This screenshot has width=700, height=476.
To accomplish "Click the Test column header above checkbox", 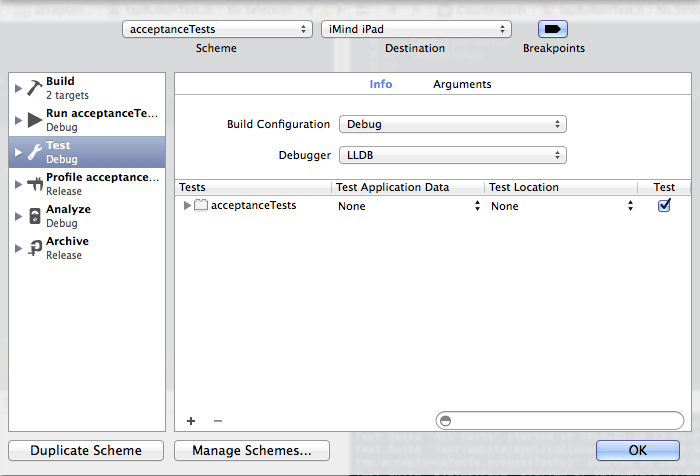I will (x=664, y=187).
